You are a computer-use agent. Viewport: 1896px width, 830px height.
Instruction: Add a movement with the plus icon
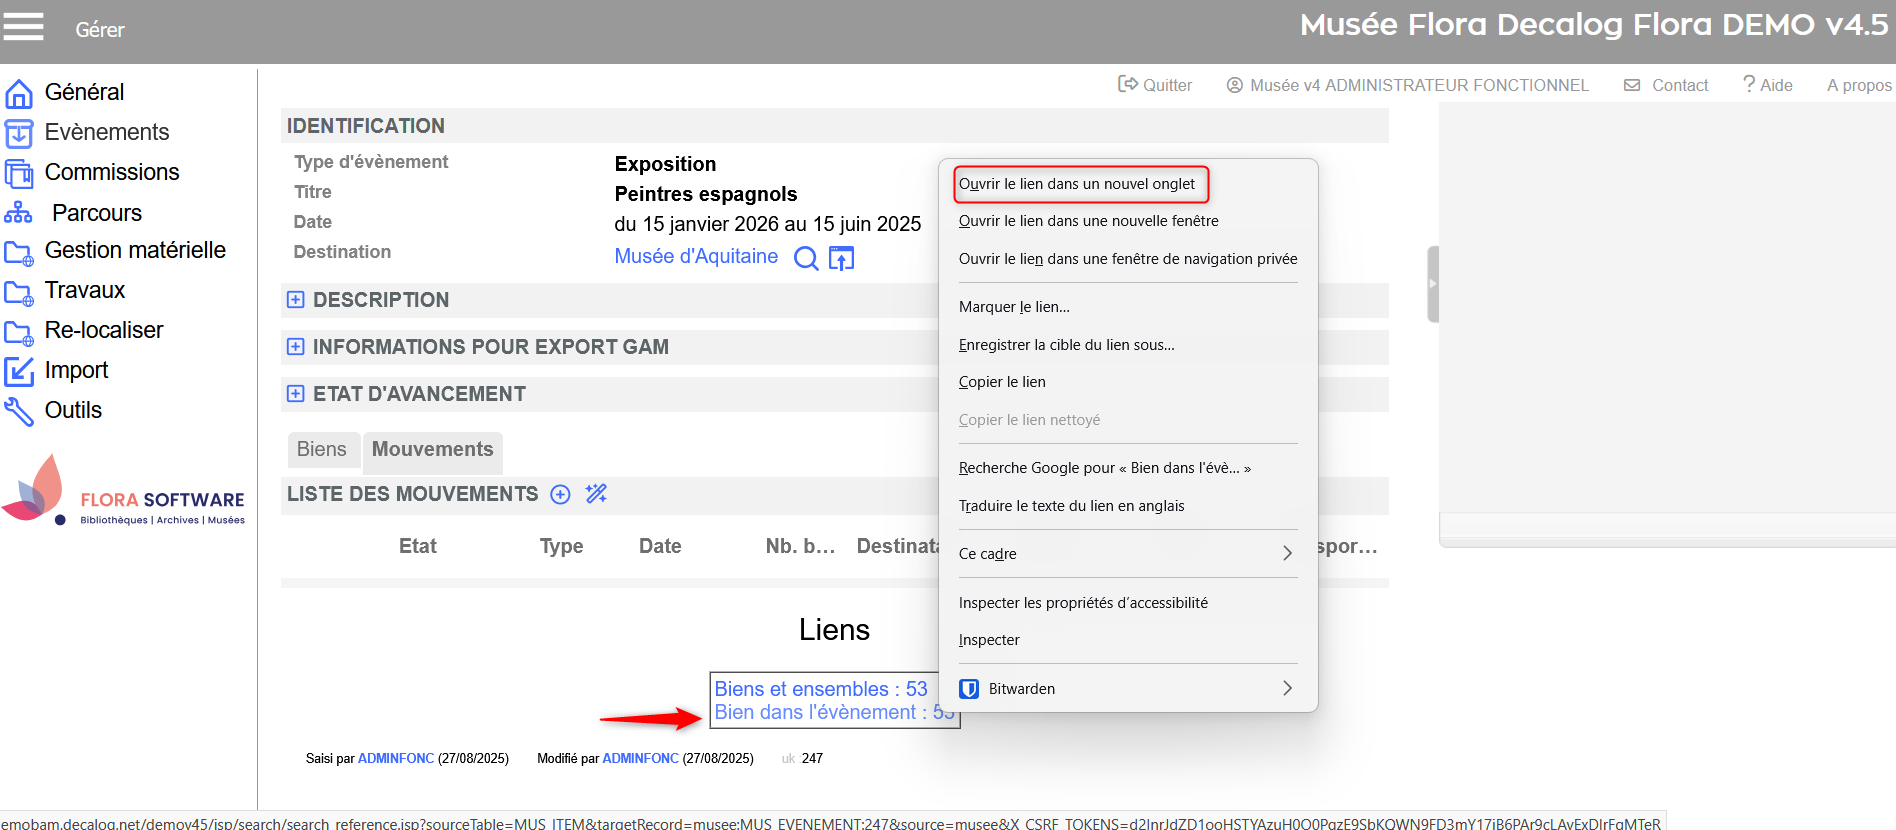pyautogui.click(x=561, y=495)
